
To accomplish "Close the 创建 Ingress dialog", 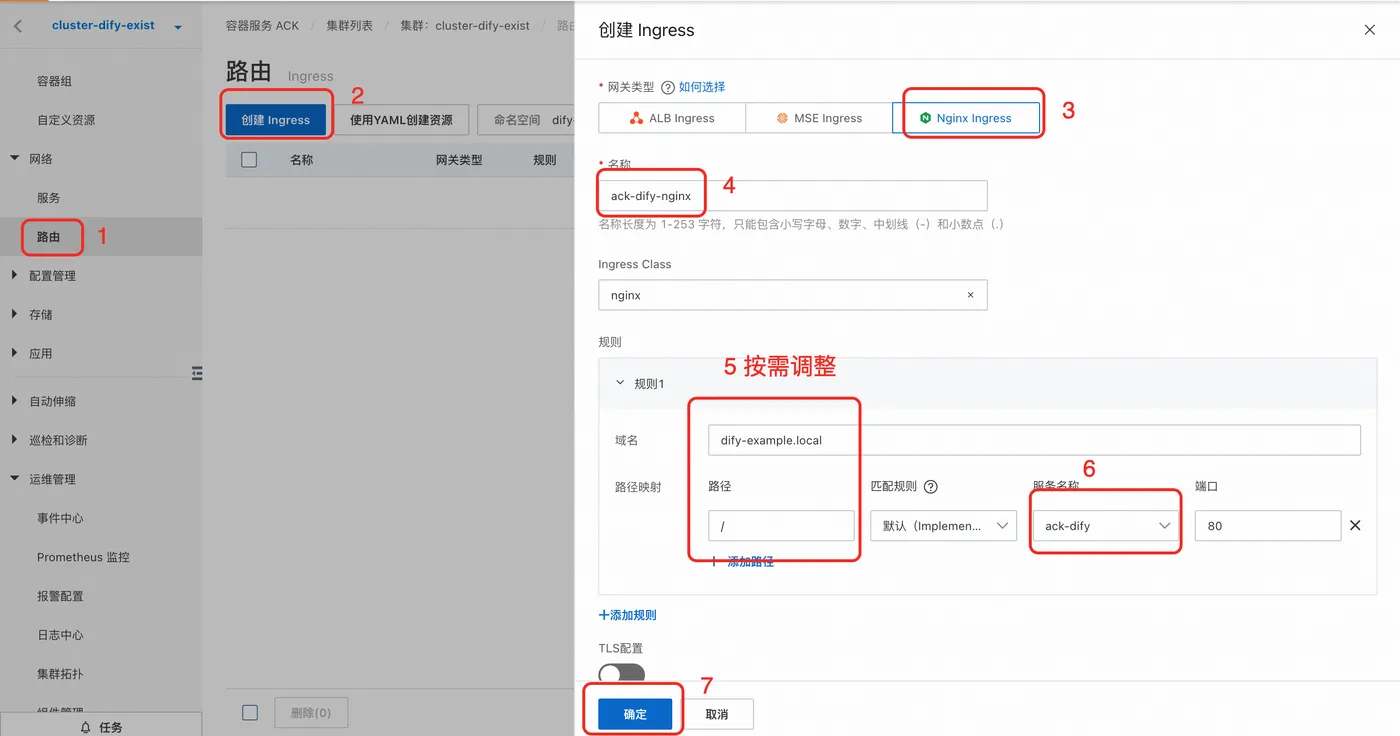I will (1370, 30).
